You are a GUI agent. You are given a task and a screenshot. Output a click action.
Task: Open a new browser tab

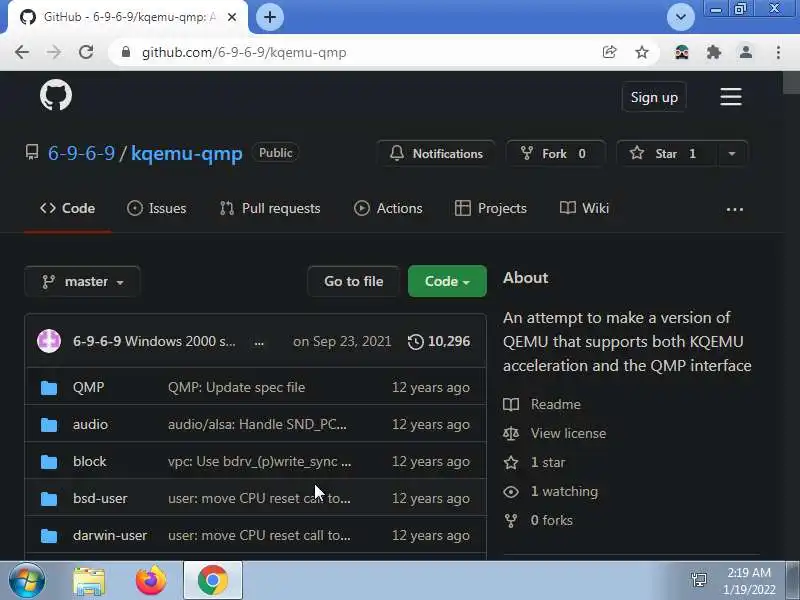point(269,17)
